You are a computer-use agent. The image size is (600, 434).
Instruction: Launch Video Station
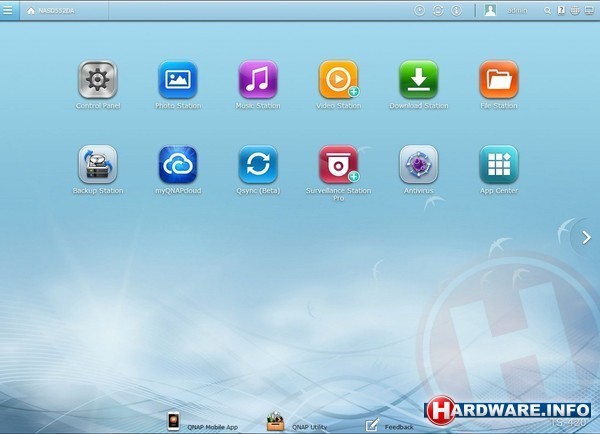coord(338,80)
